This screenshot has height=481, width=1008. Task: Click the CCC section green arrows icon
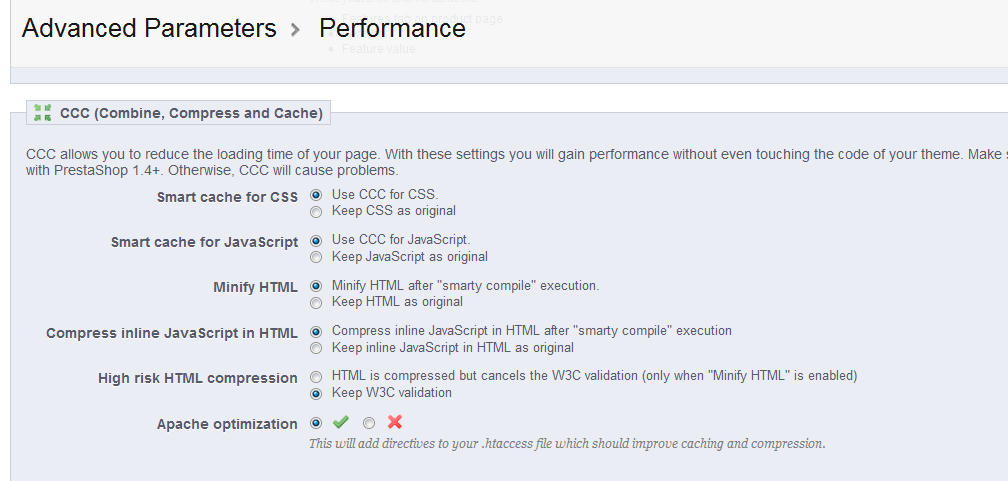(x=42, y=113)
